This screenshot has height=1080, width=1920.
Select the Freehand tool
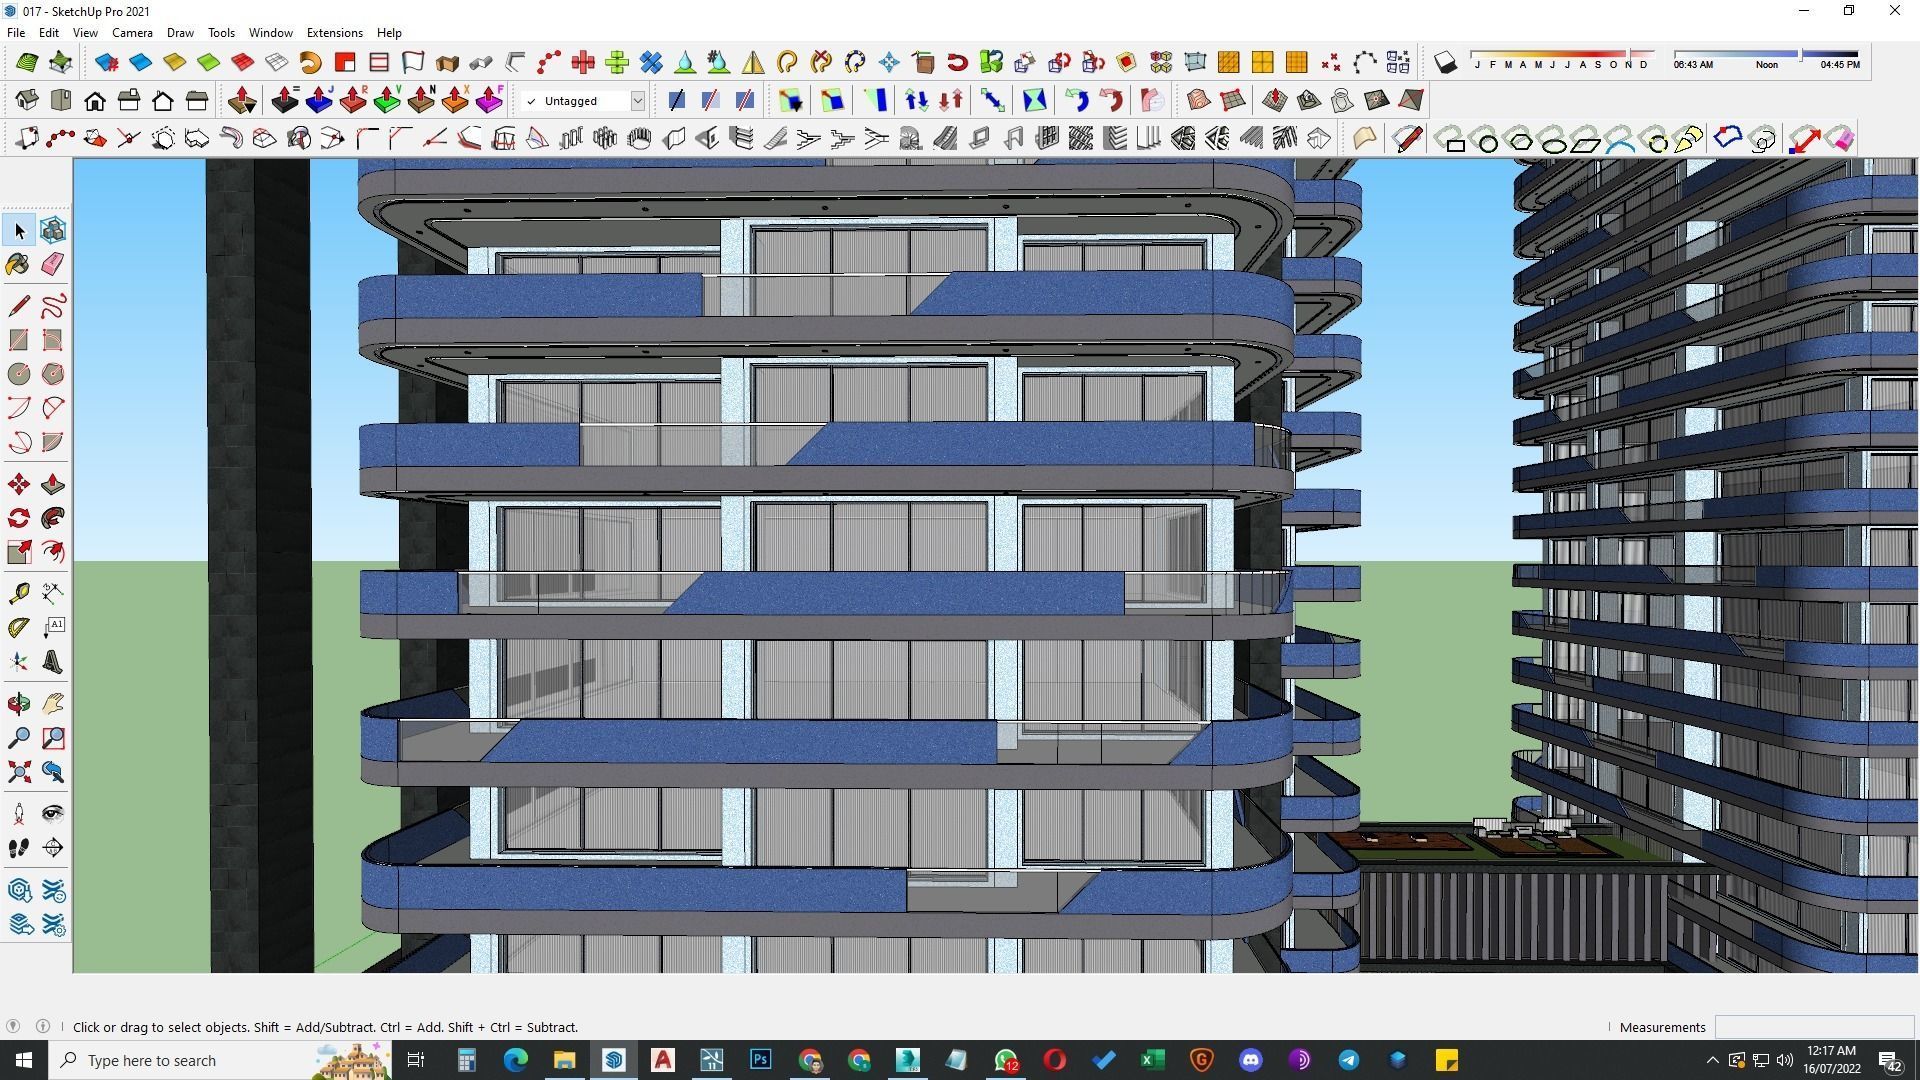(x=53, y=306)
